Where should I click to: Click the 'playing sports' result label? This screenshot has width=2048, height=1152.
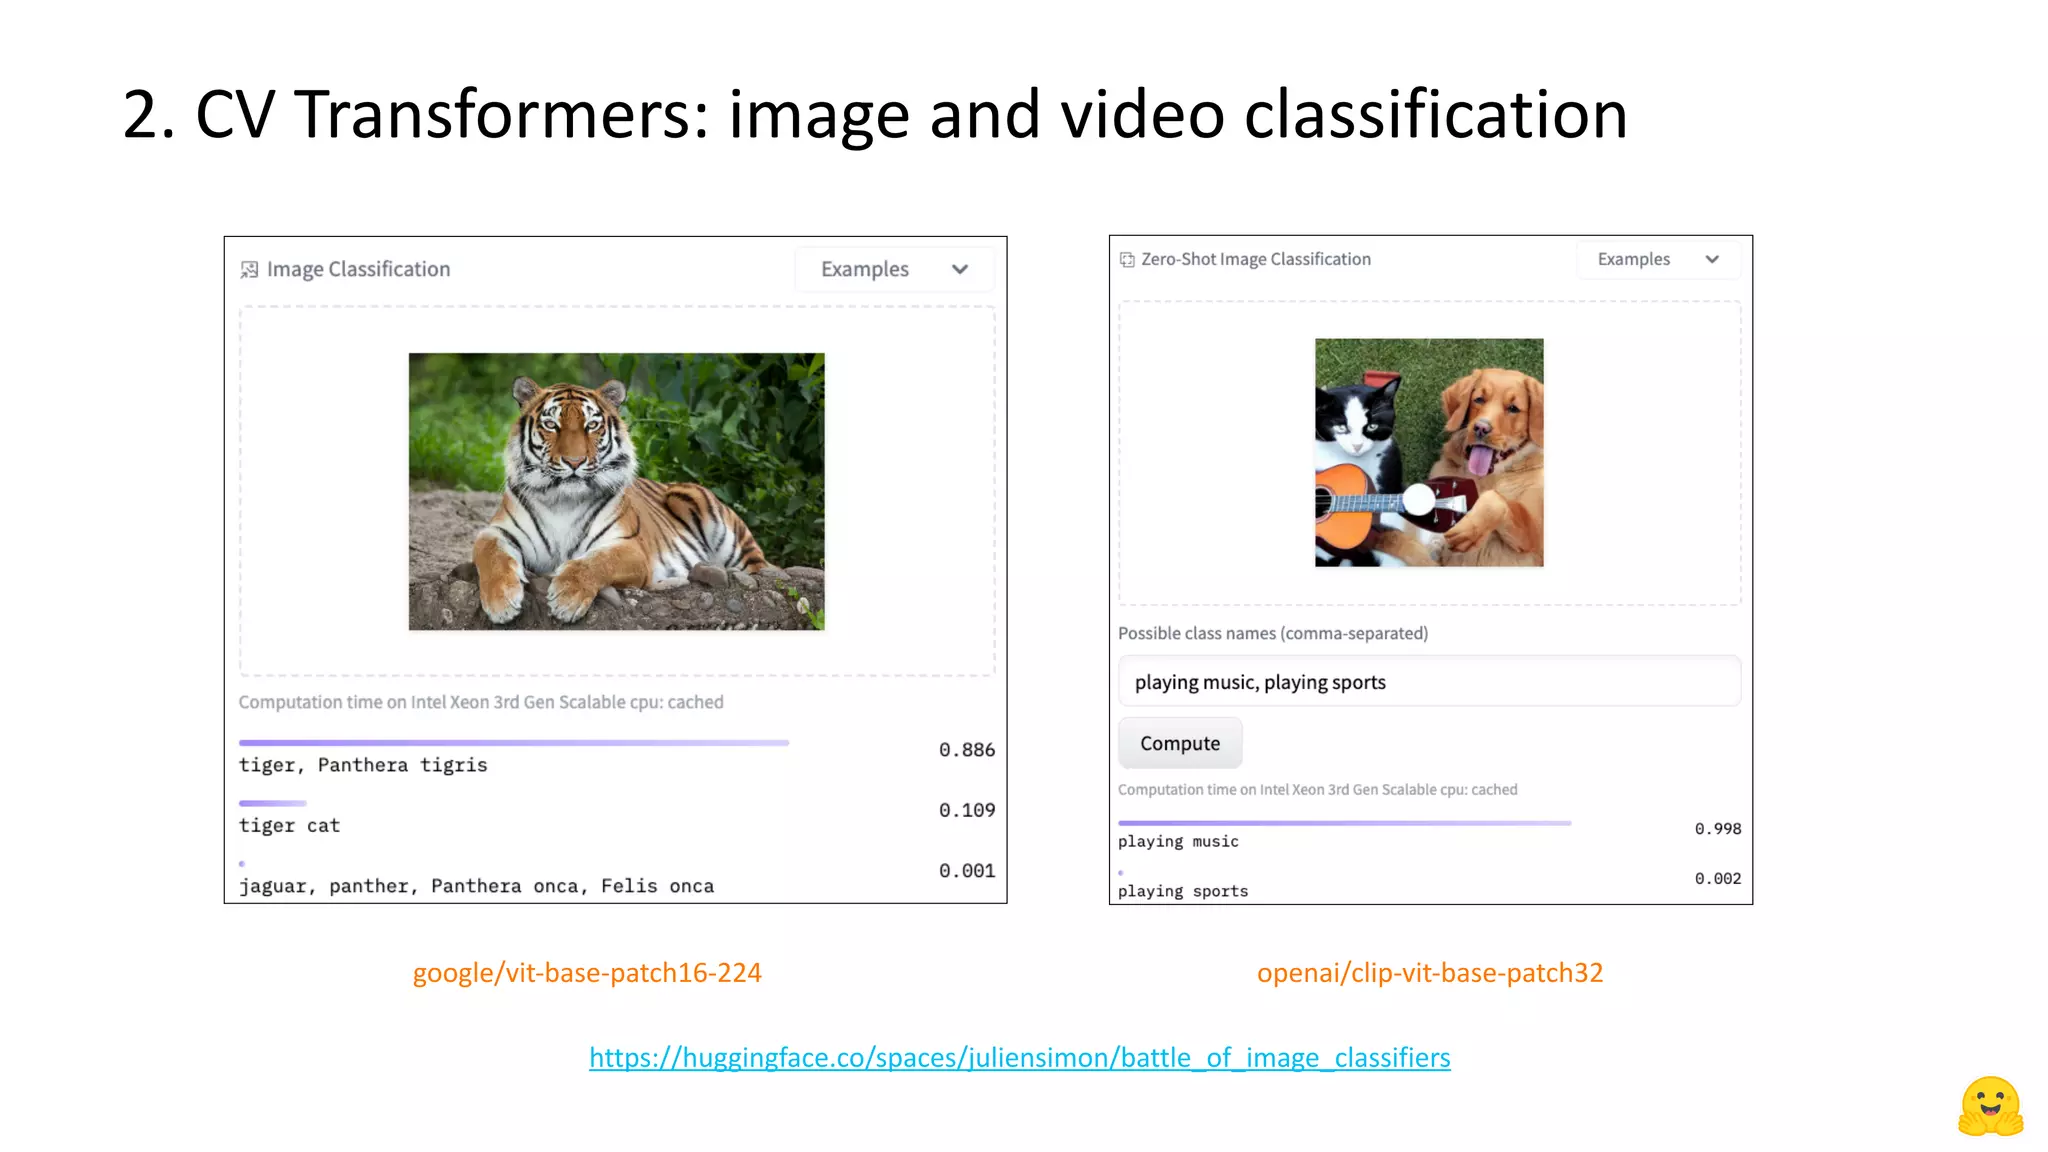(1183, 891)
